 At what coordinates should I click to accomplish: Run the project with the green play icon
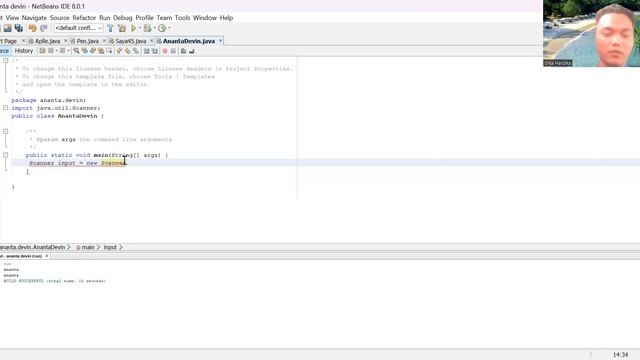pos(133,28)
